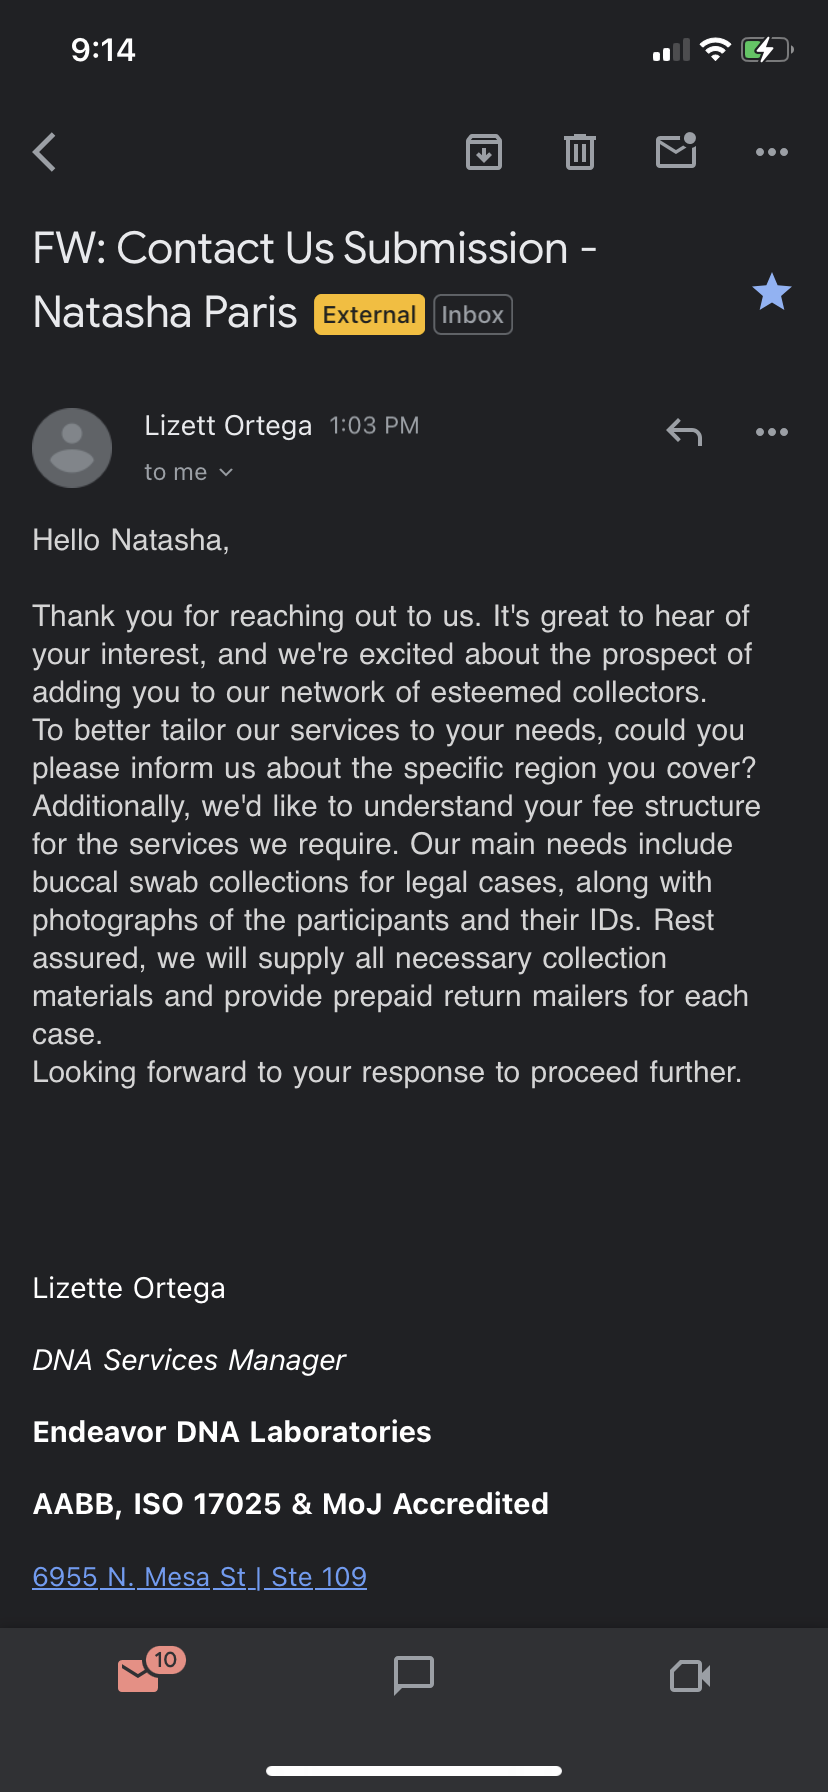Mark email as unread
This screenshot has height=1792, width=828.
(676, 151)
